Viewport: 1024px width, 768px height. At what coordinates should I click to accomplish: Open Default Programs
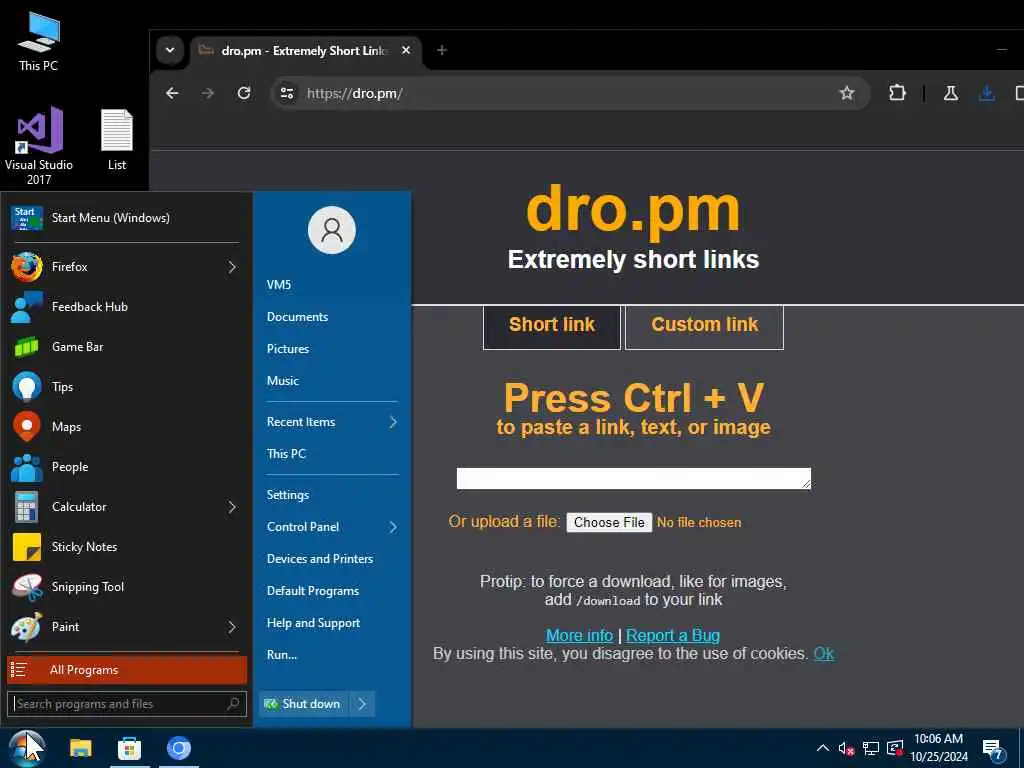click(312, 591)
